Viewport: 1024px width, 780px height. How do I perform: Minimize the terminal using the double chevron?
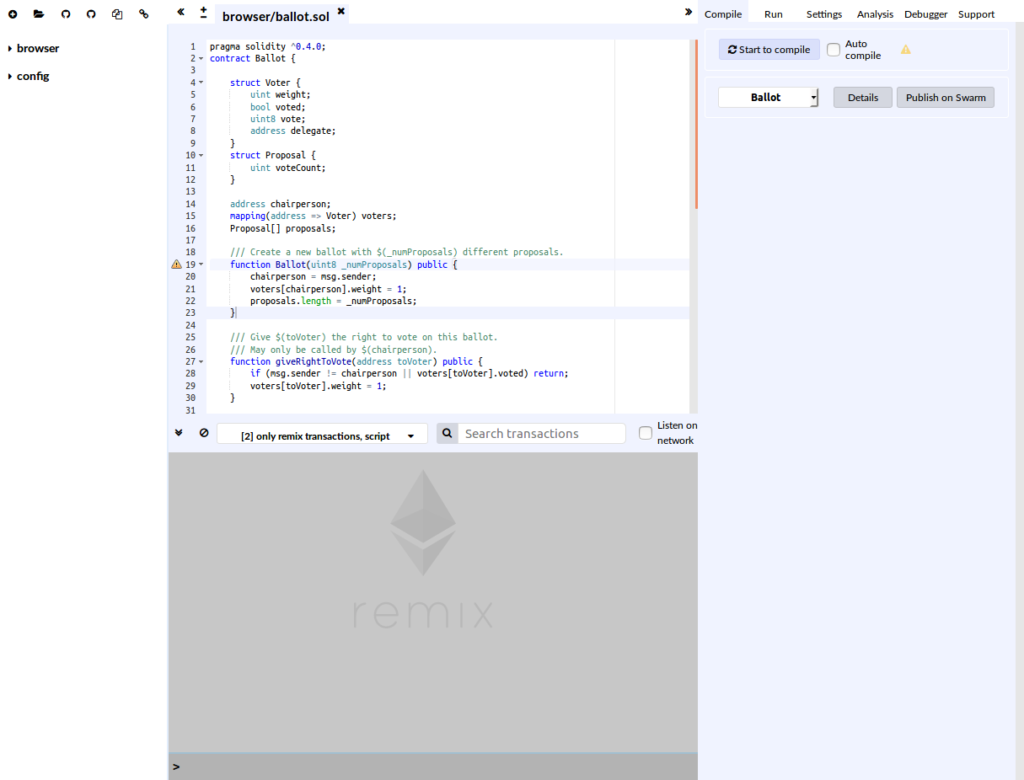(179, 433)
